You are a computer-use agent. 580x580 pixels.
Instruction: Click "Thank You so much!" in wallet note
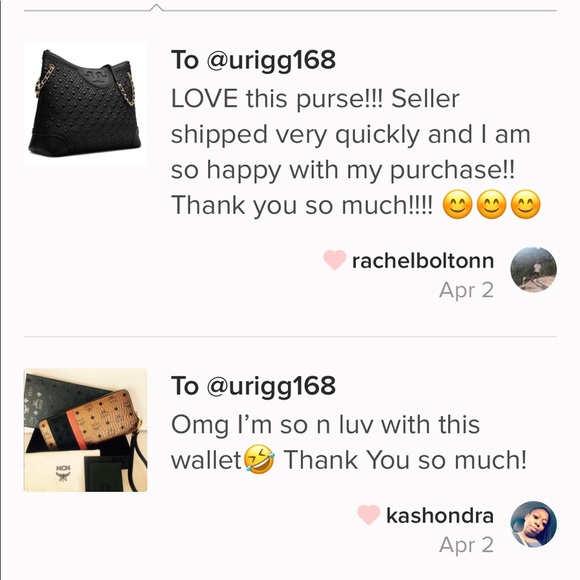tap(405, 460)
